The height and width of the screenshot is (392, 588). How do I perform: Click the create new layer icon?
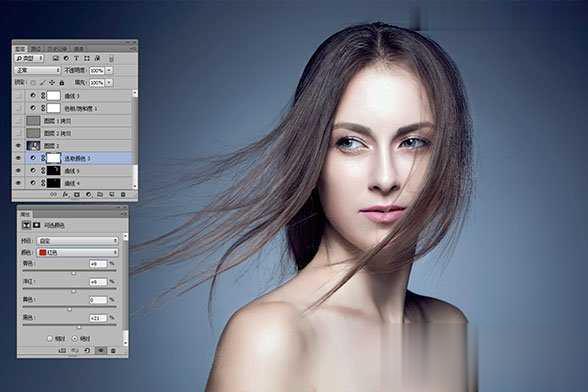tap(111, 195)
